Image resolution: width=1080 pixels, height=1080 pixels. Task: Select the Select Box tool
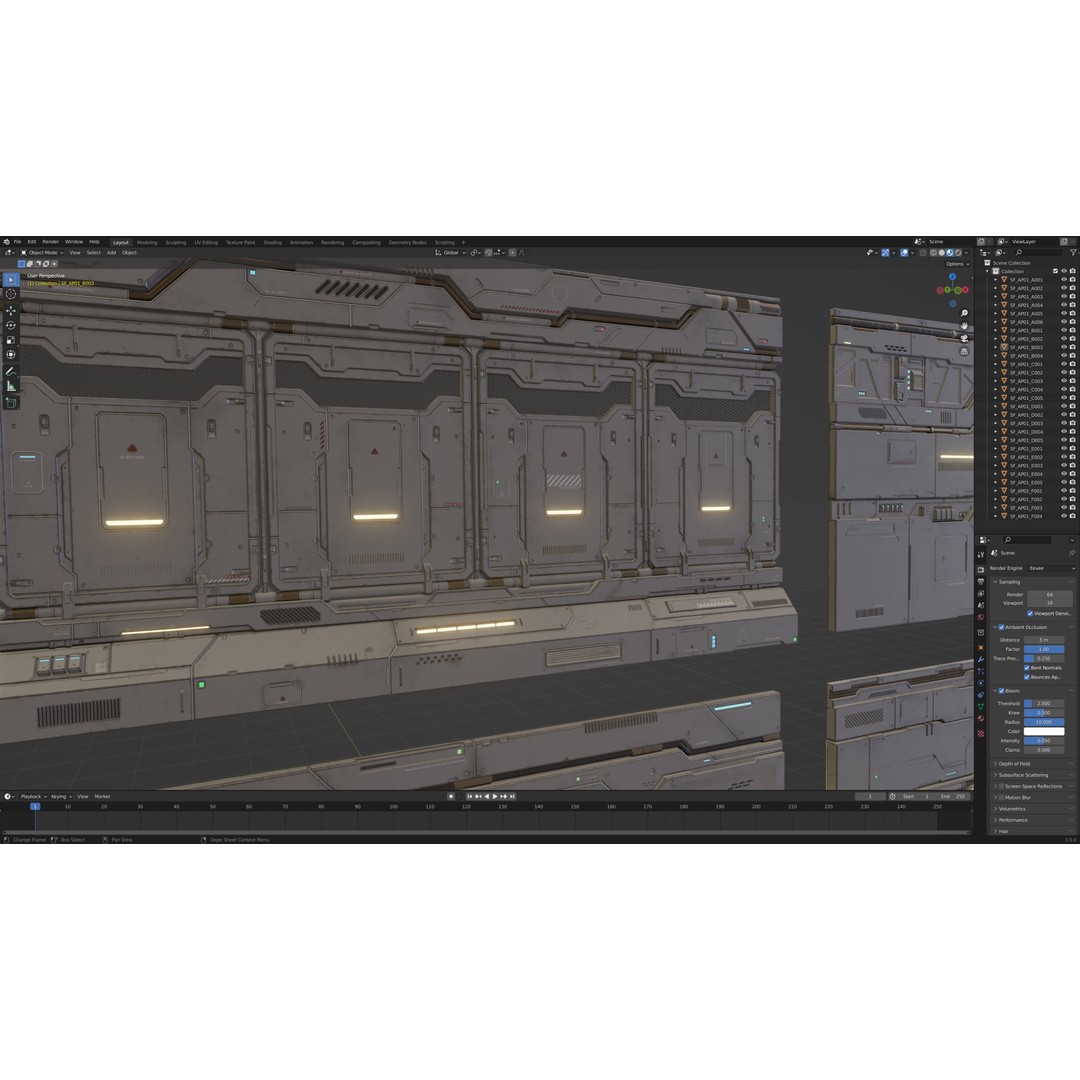point(10,280)
